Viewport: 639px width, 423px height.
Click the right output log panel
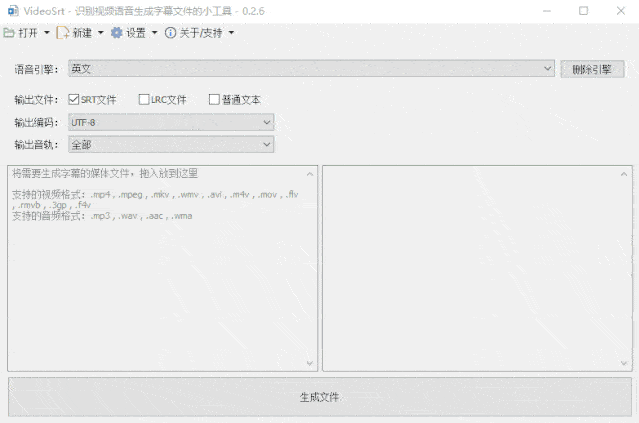coord(477,268)
